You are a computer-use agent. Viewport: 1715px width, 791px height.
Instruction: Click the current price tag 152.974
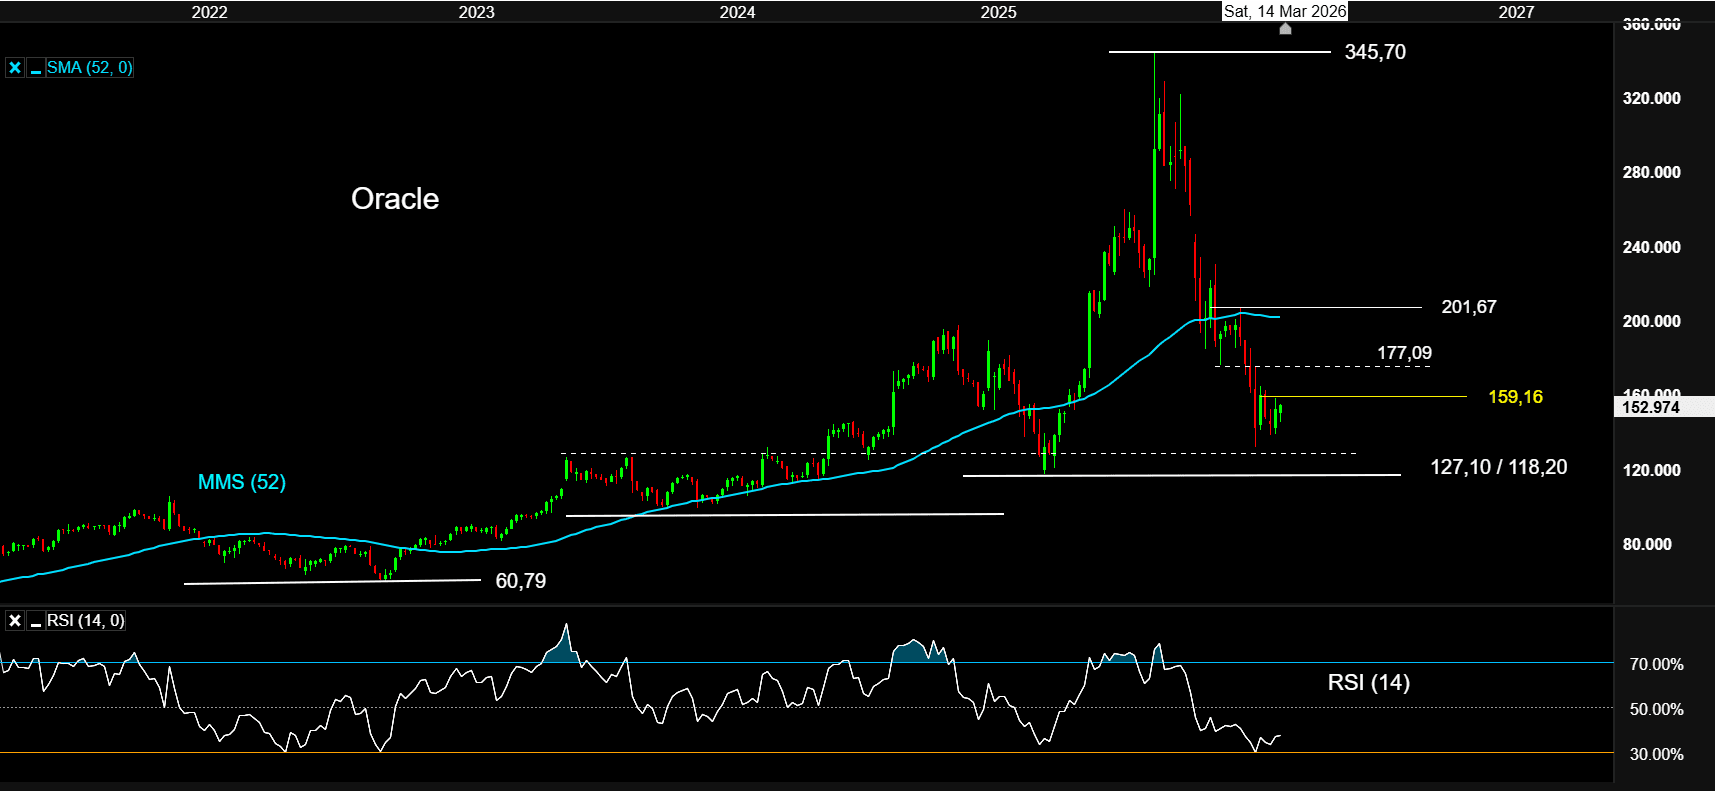click(x=1651, y=407)
